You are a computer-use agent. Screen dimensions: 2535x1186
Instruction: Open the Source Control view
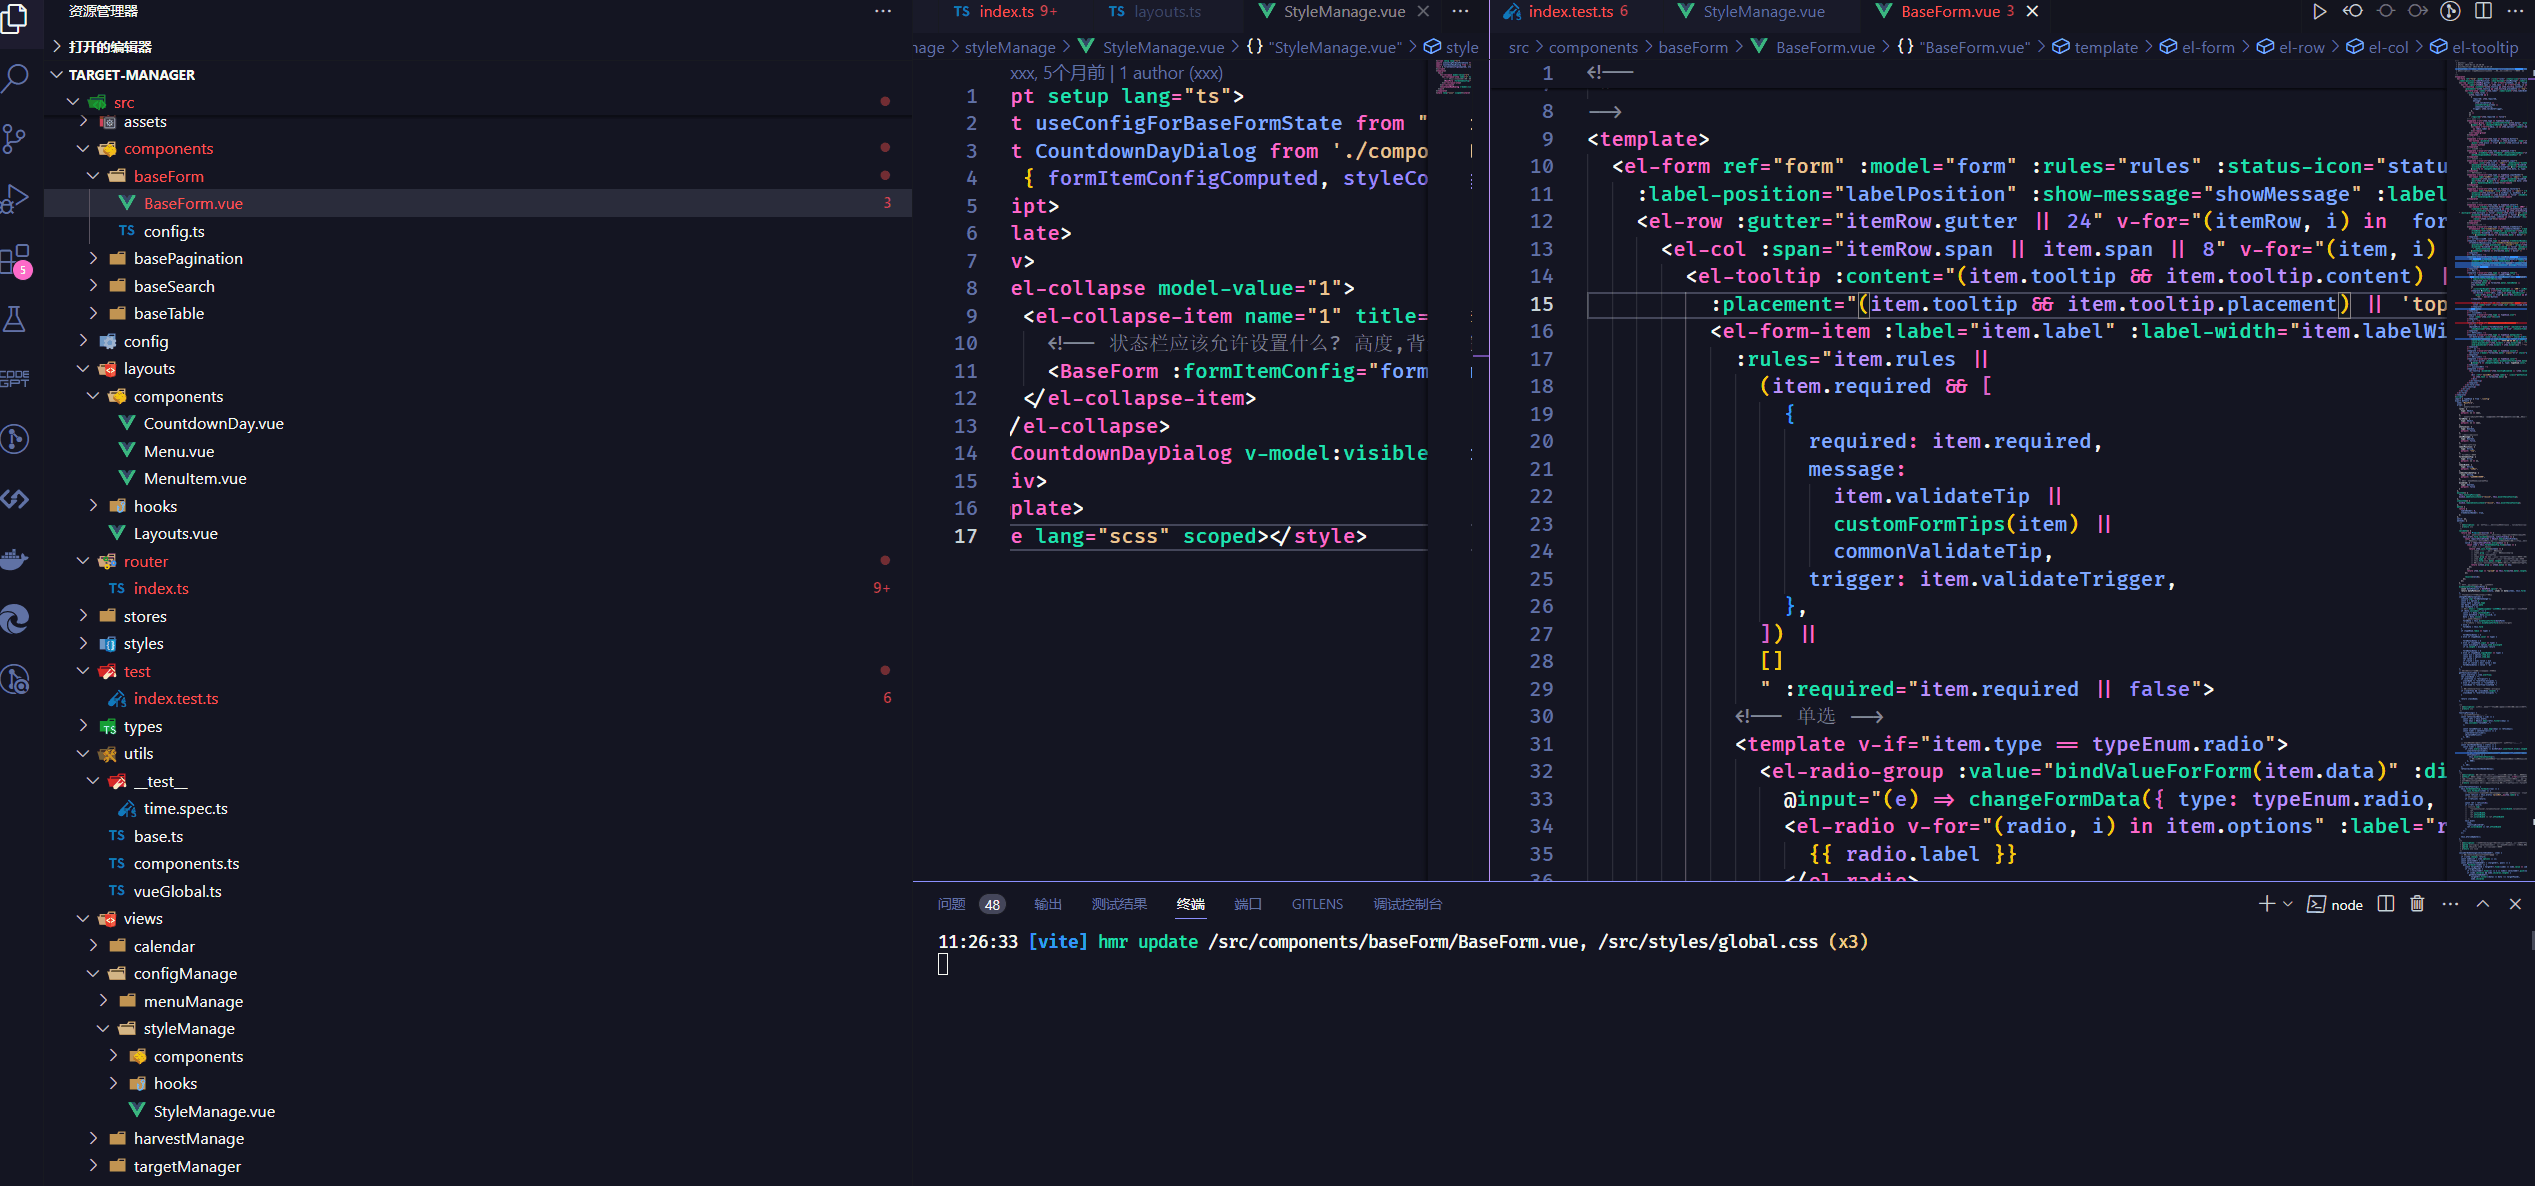click(x=16, y=139)
